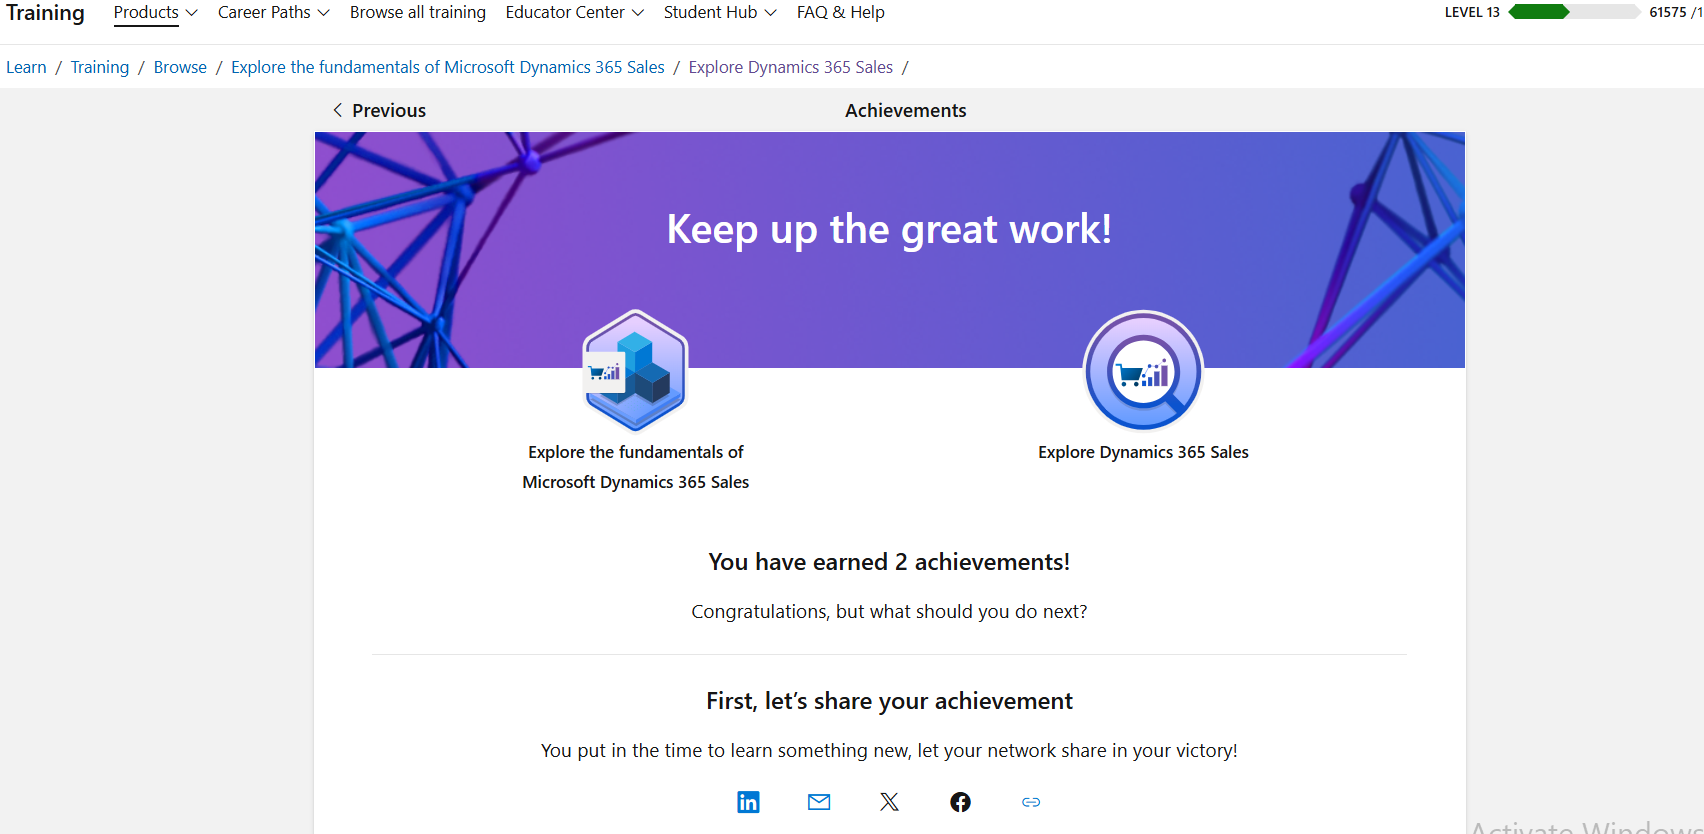Click the Training site title
Image resolution: width=1704 pixels, height=834 pixels.
click(45, 13)
